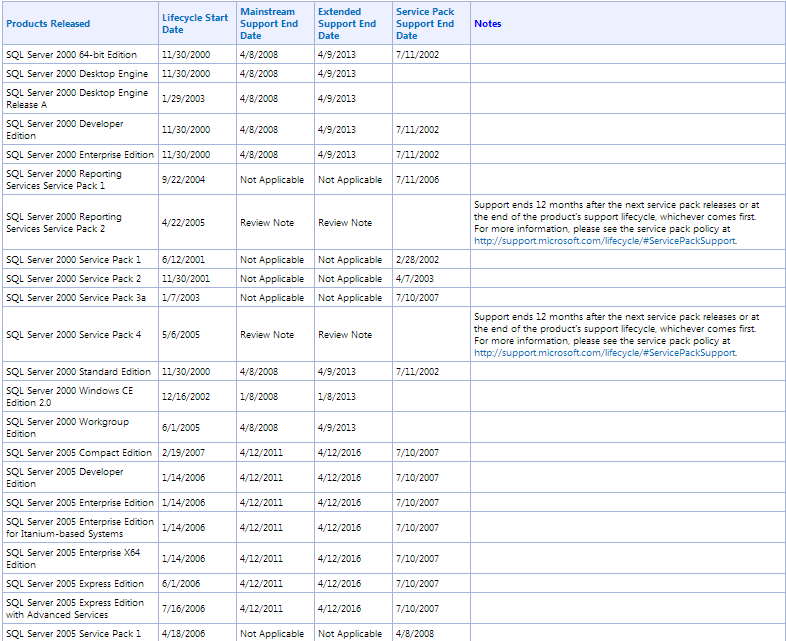Select SQL Server 2000 Enterprise Edition cell
The image size is (786, 641).
pyautogui.click(x=80, y=155)
